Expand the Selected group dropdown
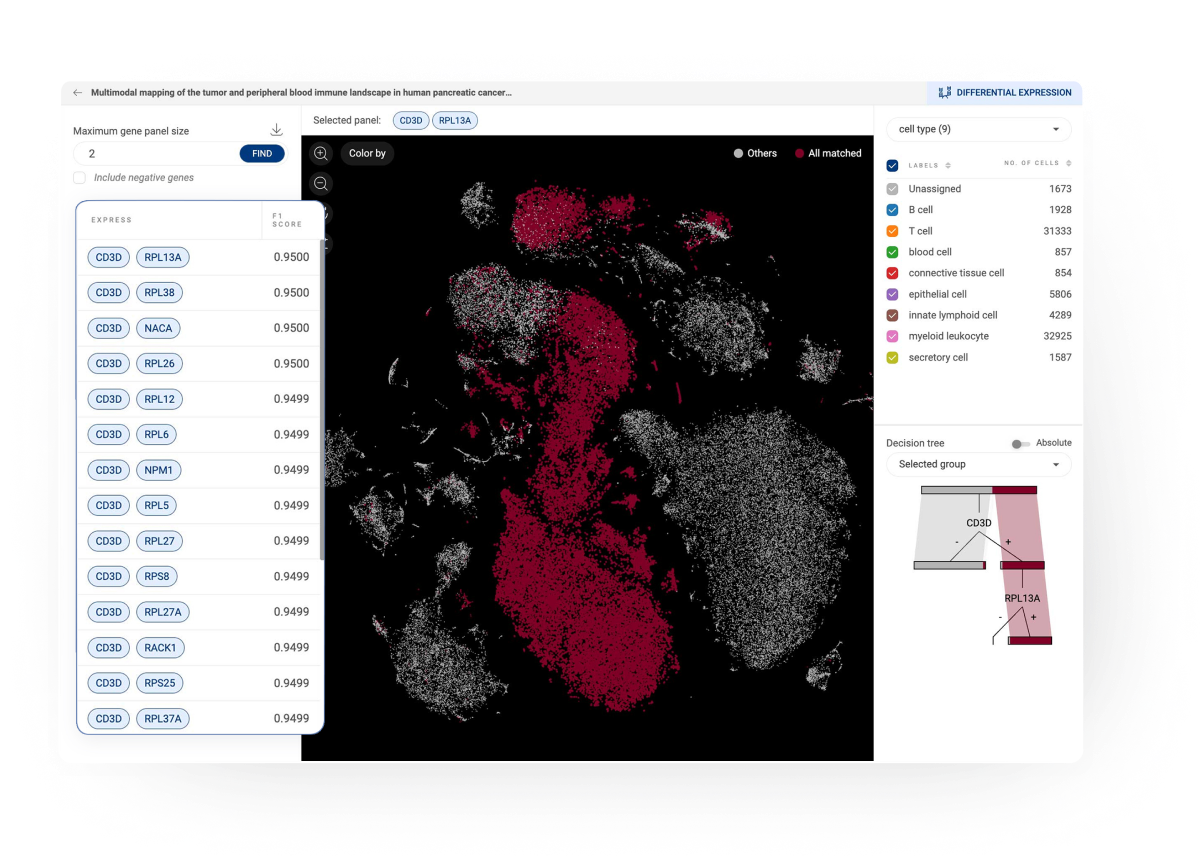Image resolution: width=1202 pixels, height=860 pixels. tap(978, 464)
